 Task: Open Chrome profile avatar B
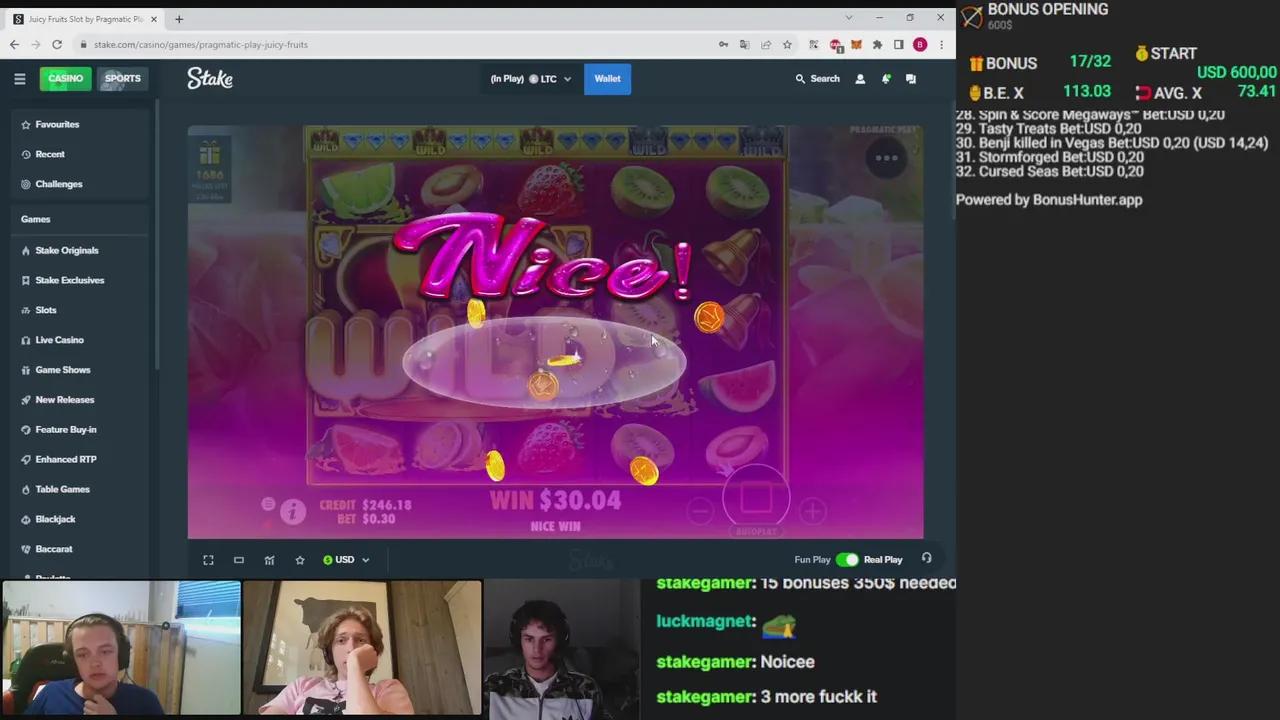pos(920,44)
